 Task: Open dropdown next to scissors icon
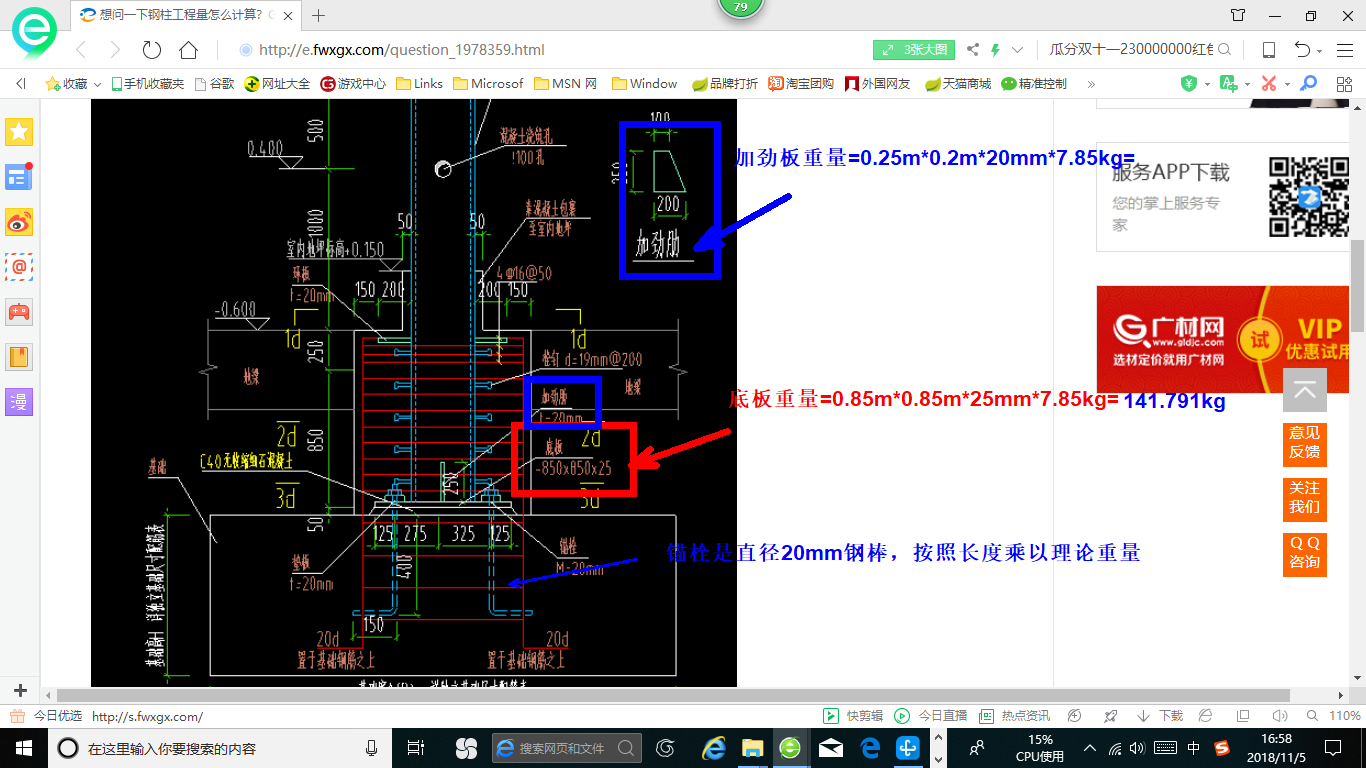click(x=1287, y=84)
